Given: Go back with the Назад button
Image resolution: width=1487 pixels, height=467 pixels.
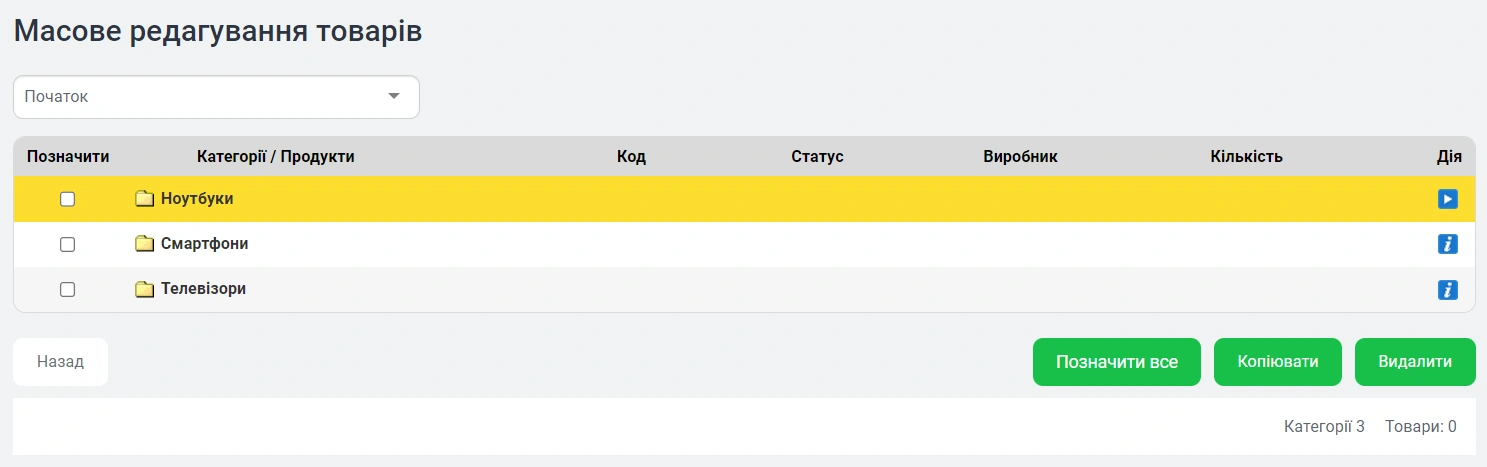Looking at the screenshot, I should tap(60, 362).
